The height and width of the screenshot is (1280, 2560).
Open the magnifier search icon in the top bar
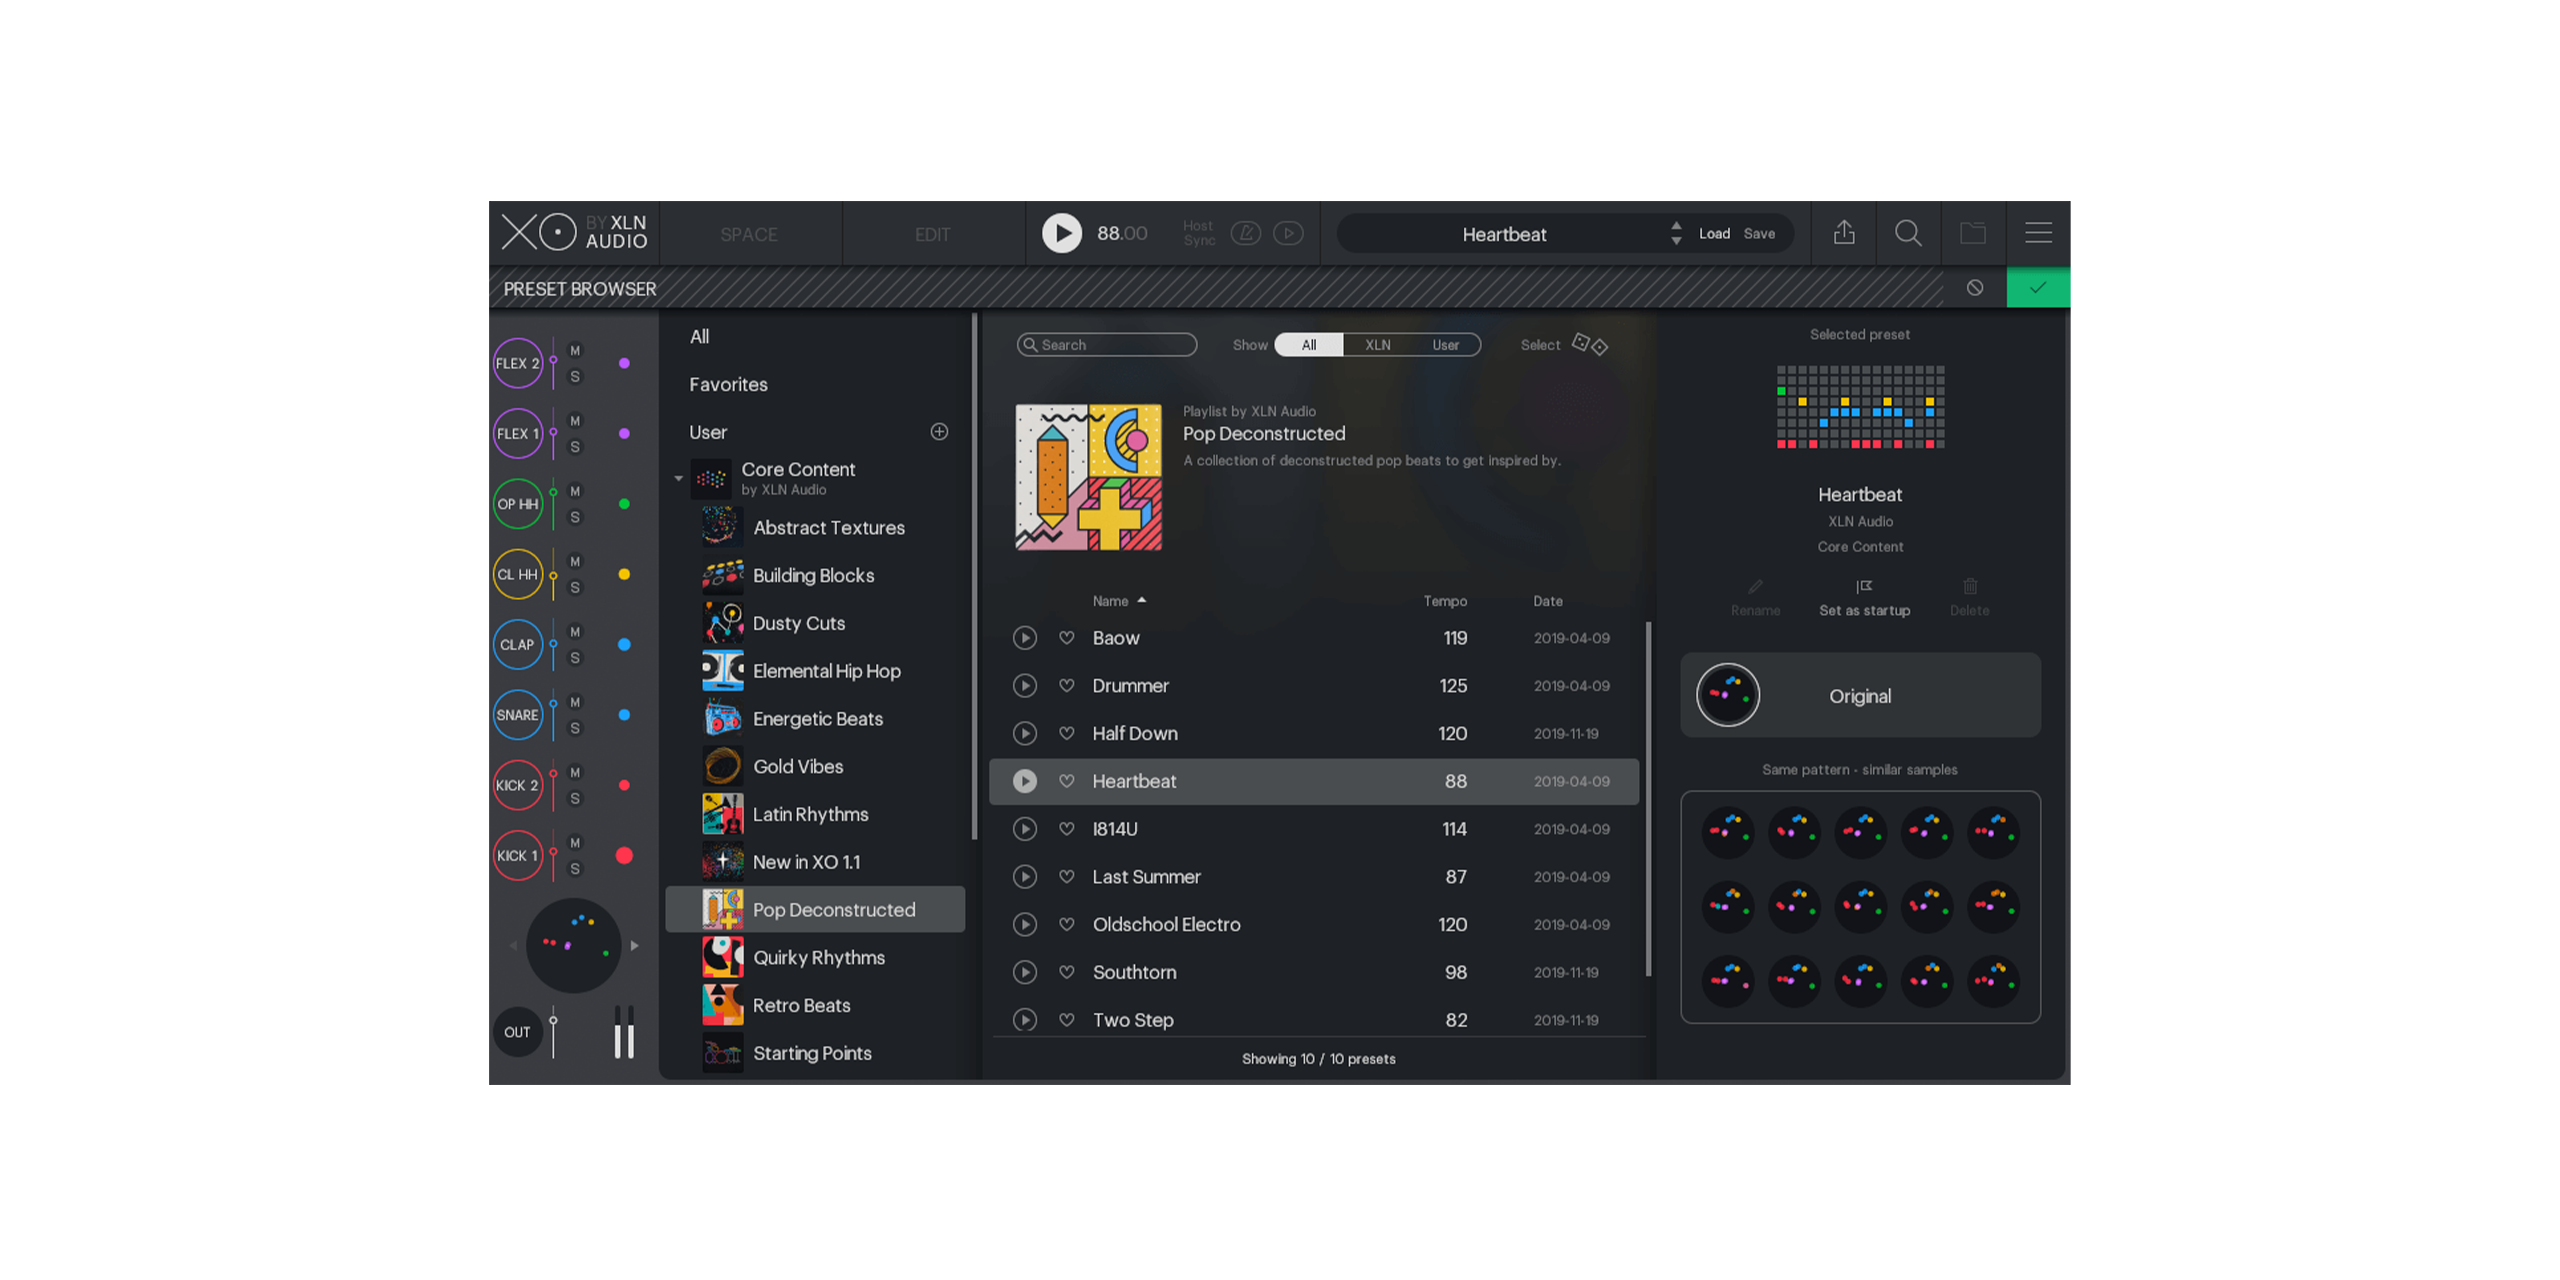(1907, 233)
